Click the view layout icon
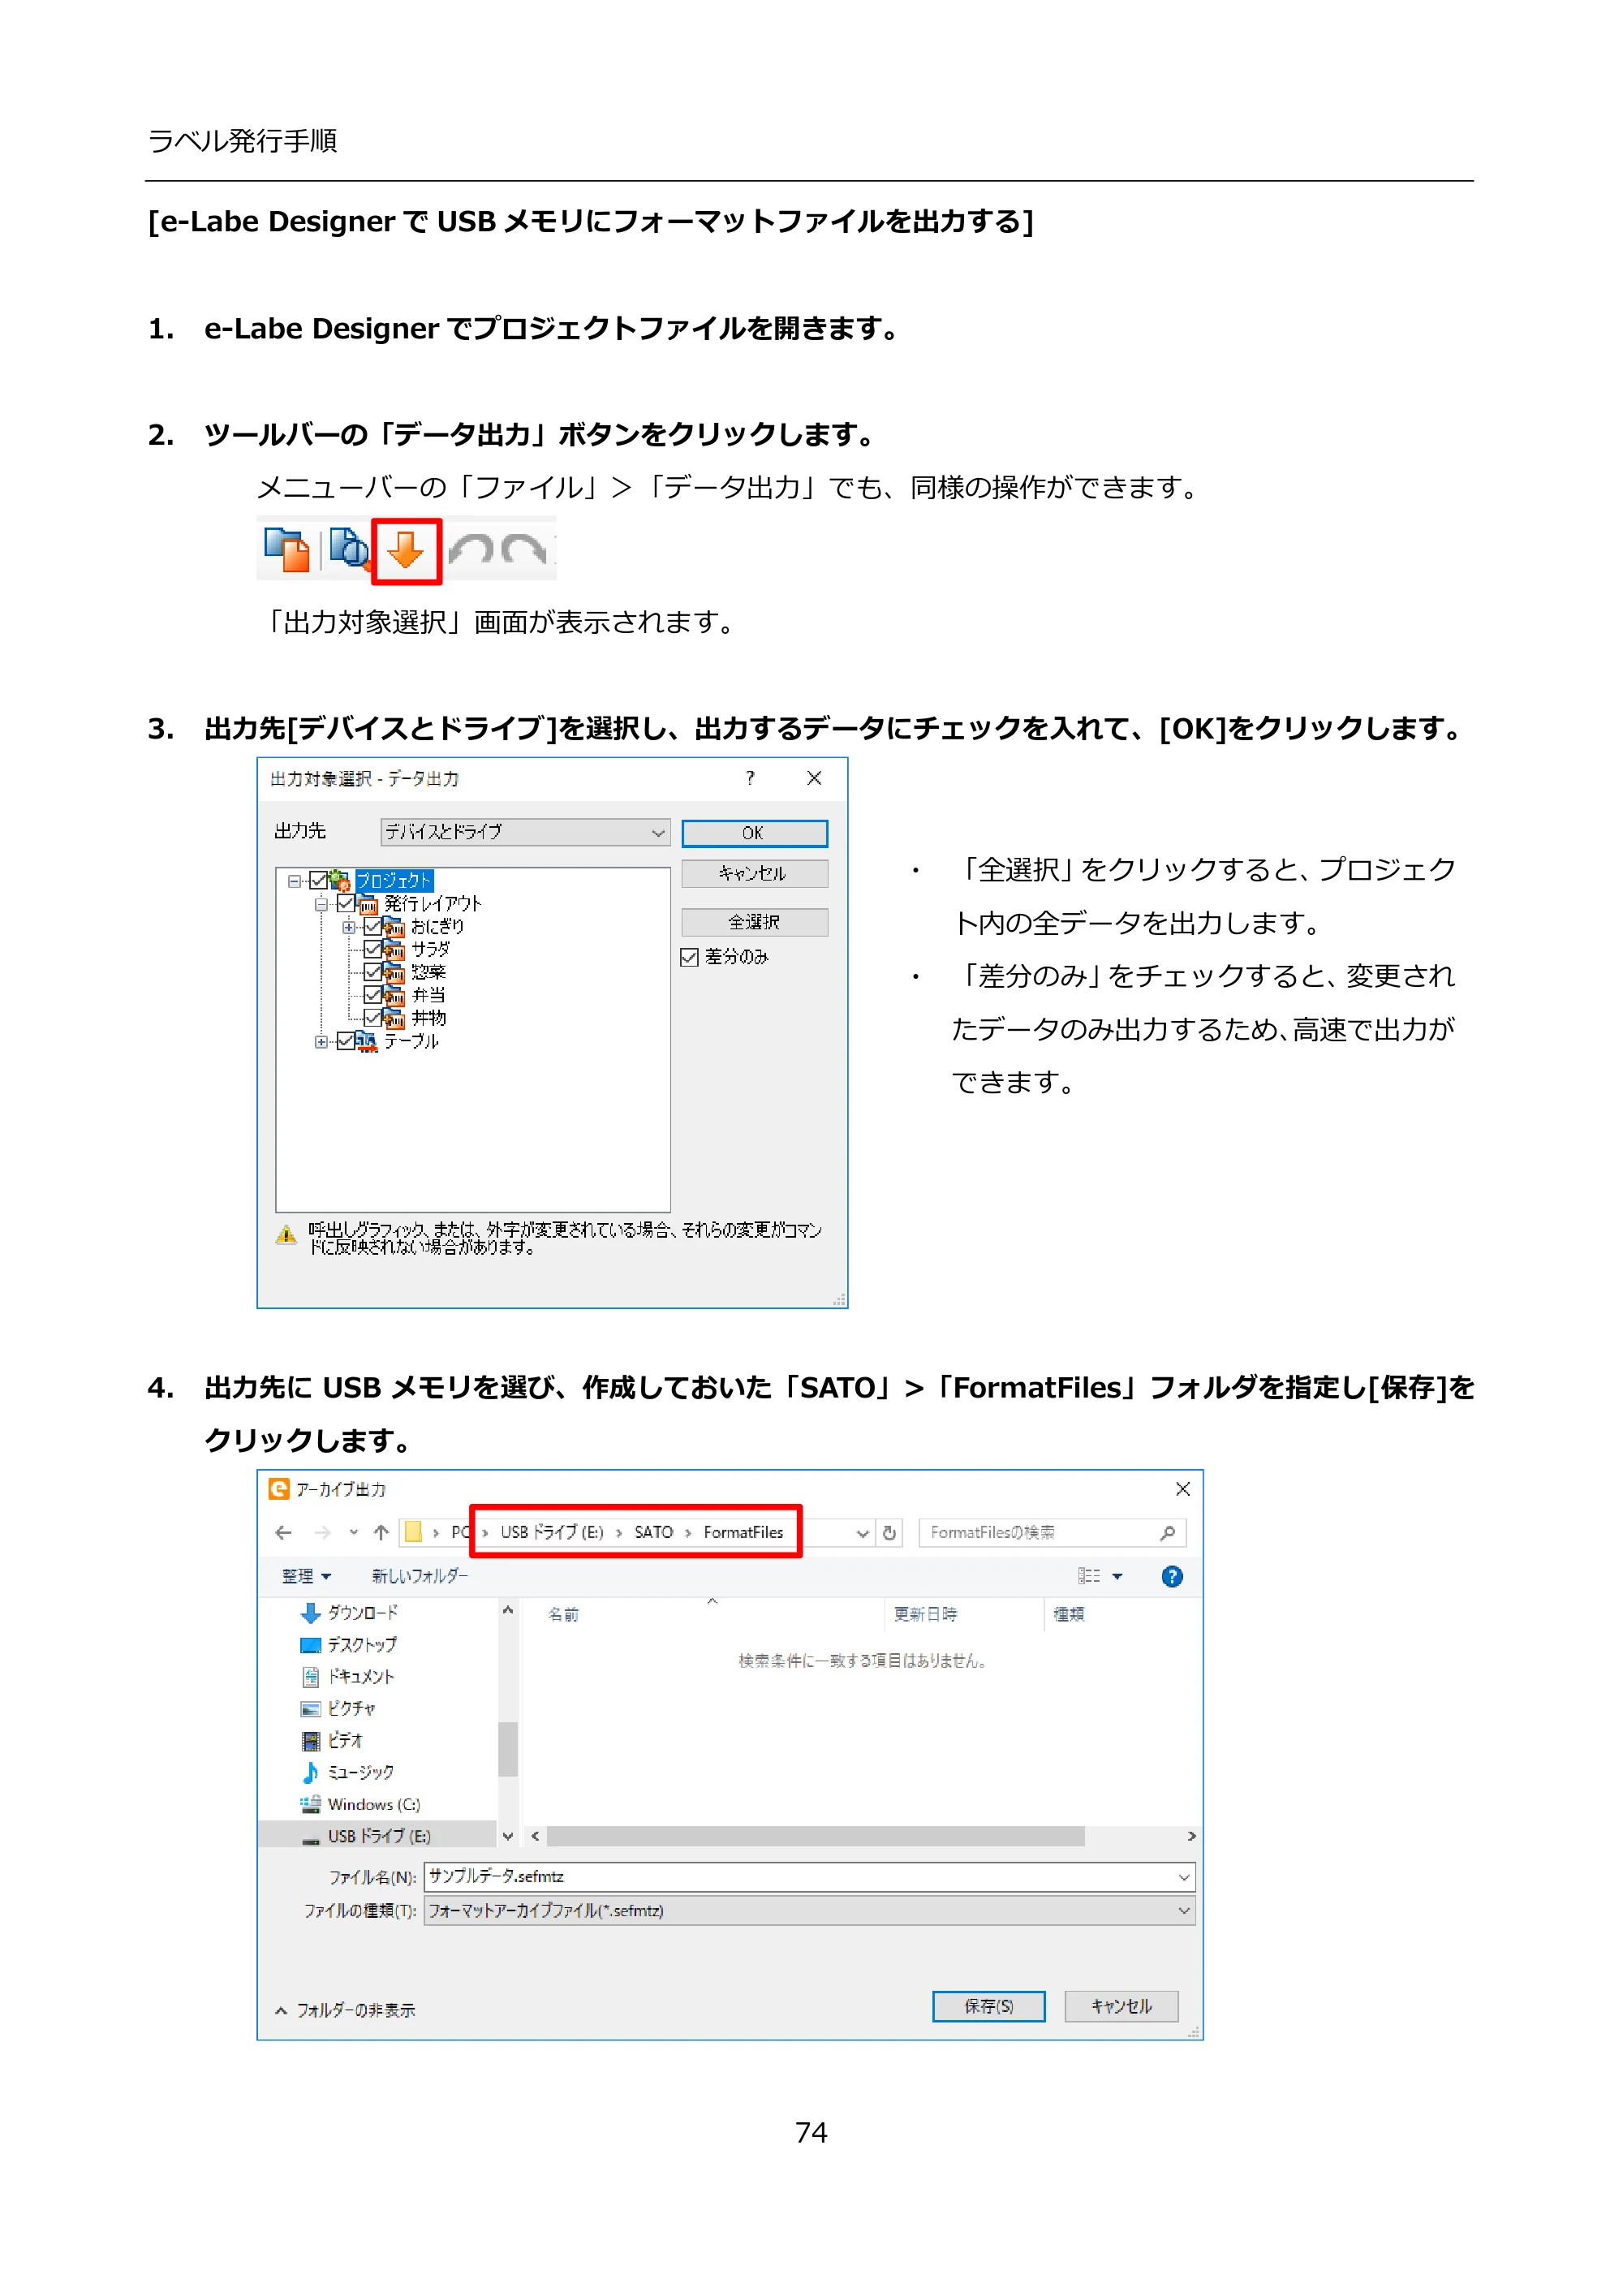Image resolution: width=1623 pixels, height=2296 pixels. click(1089, 1576)
